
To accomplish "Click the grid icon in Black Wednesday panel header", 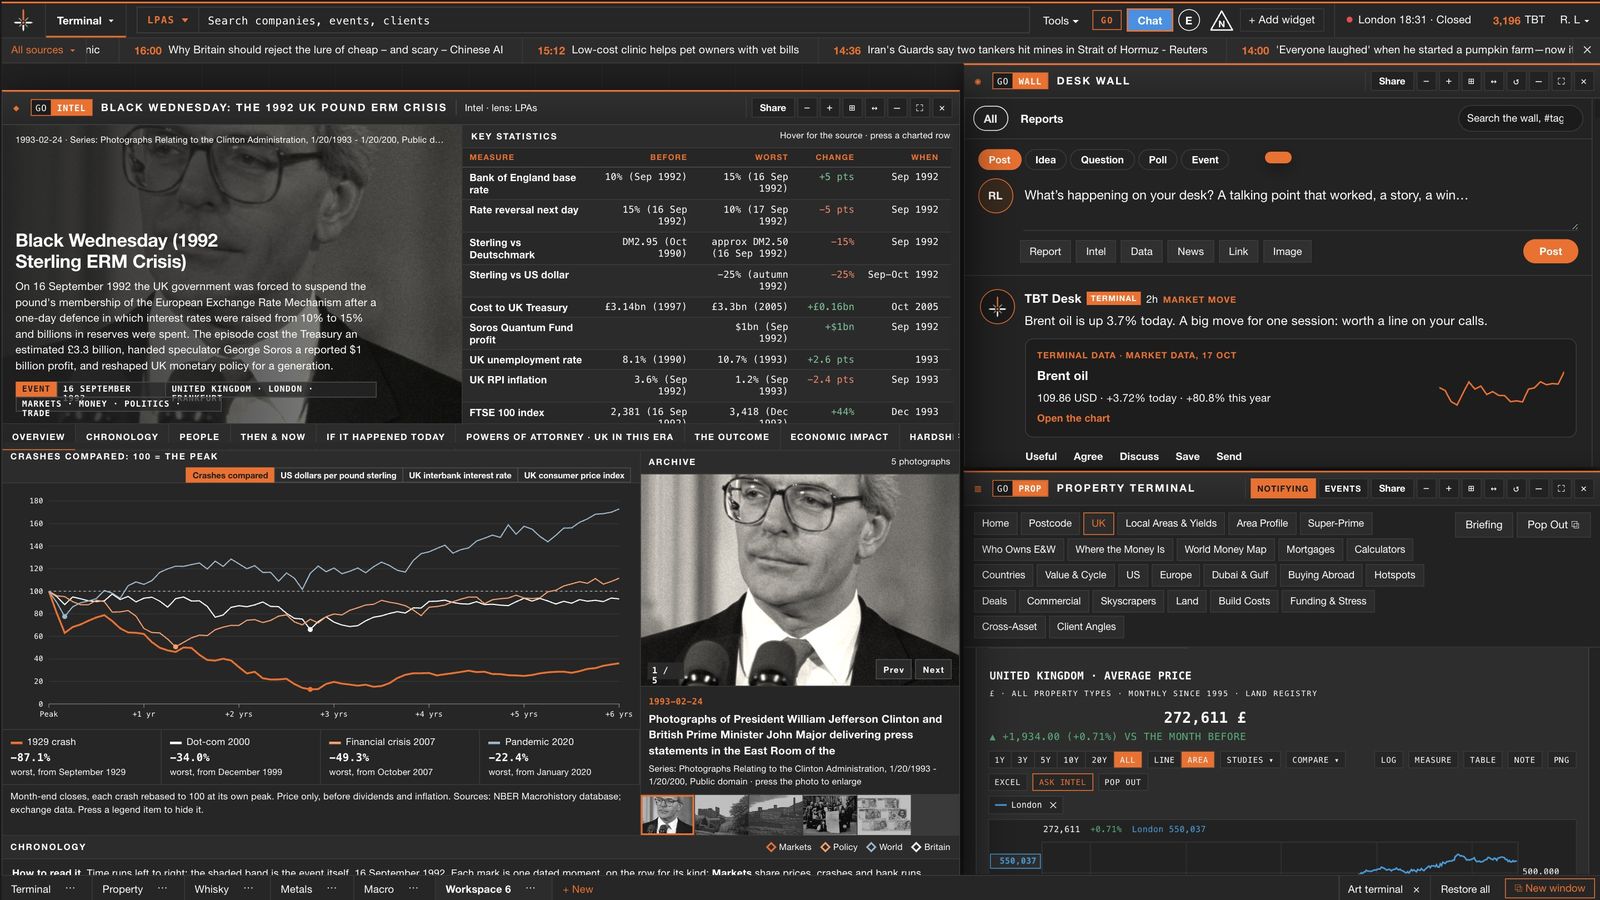I will [852, 108].
